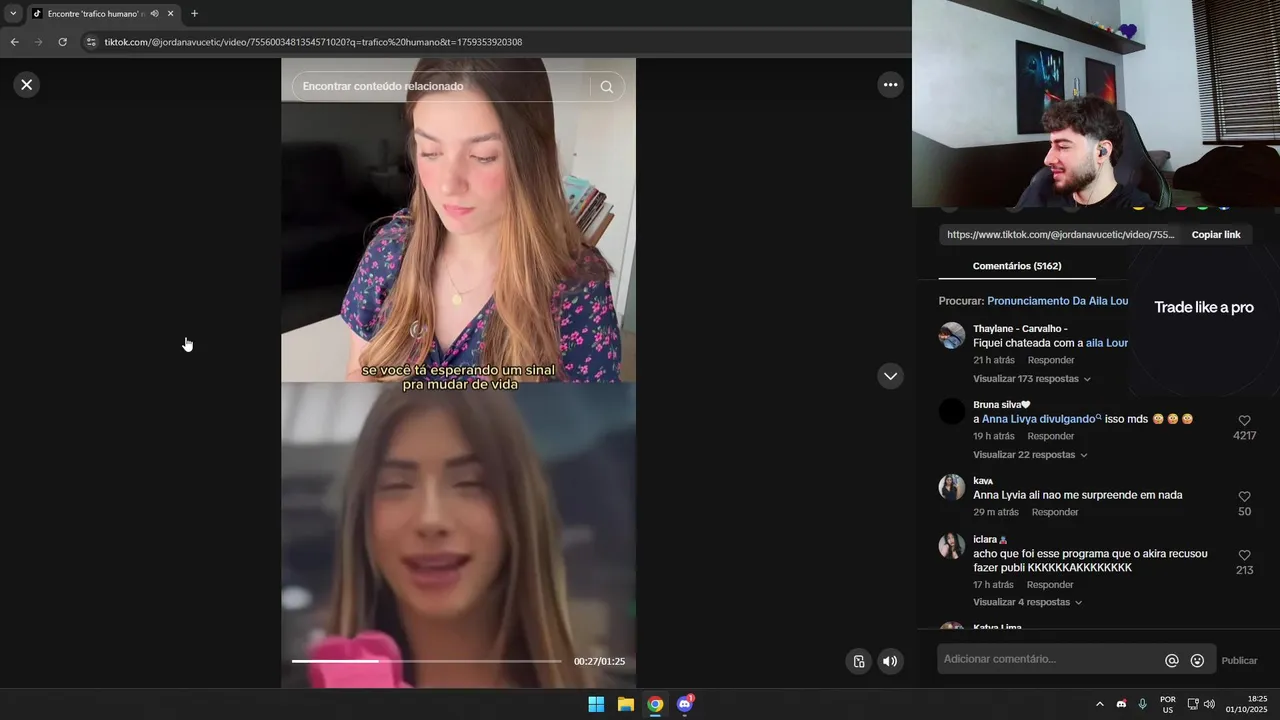Click the @ mention icon in comment box
The height and width of the screenshot is (720, 1280).
tap(1172, 661)
